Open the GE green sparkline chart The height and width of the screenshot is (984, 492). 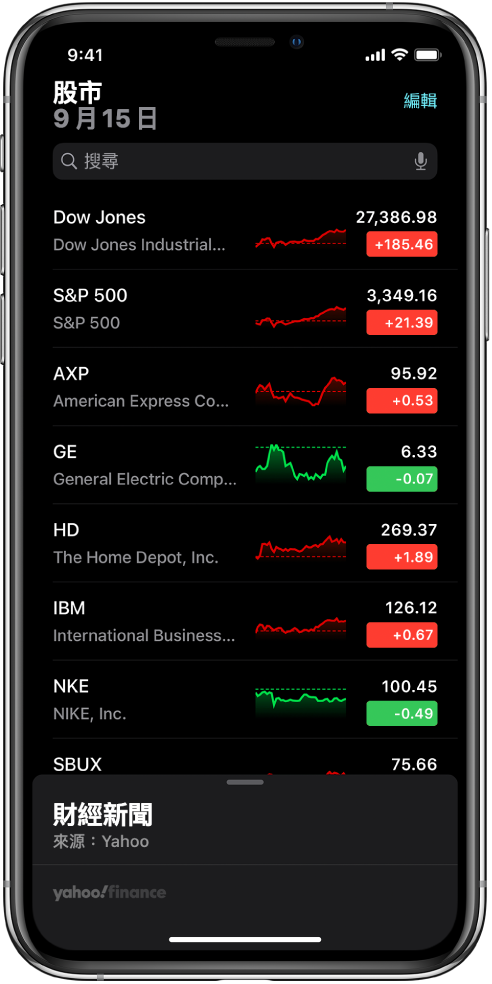pyautogui.click(x=301, y=464)
